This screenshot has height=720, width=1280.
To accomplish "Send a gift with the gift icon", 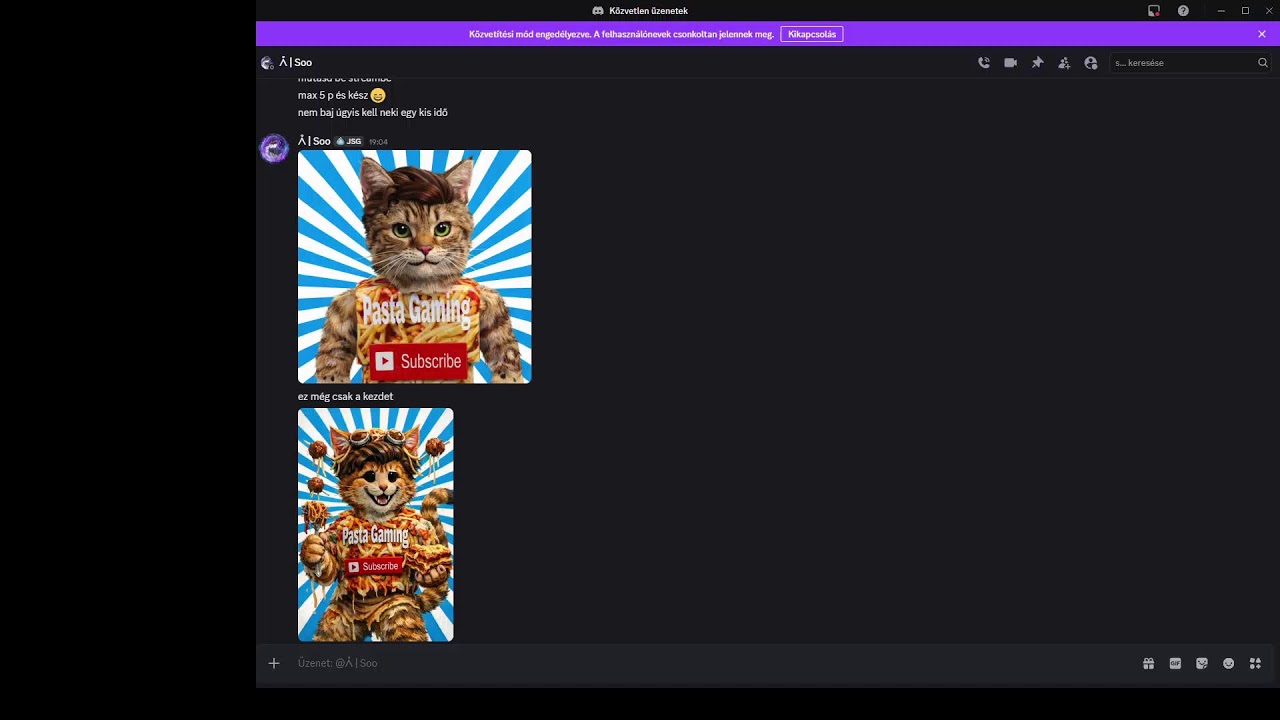I will pos(1149,663).
